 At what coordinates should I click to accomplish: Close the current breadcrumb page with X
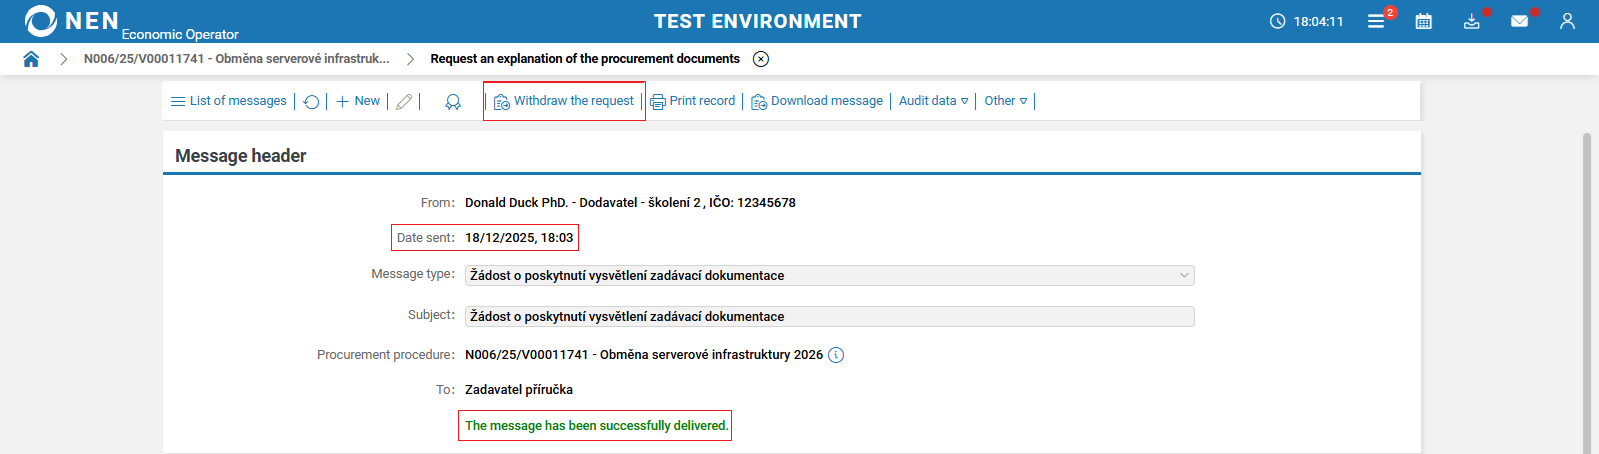761,59
